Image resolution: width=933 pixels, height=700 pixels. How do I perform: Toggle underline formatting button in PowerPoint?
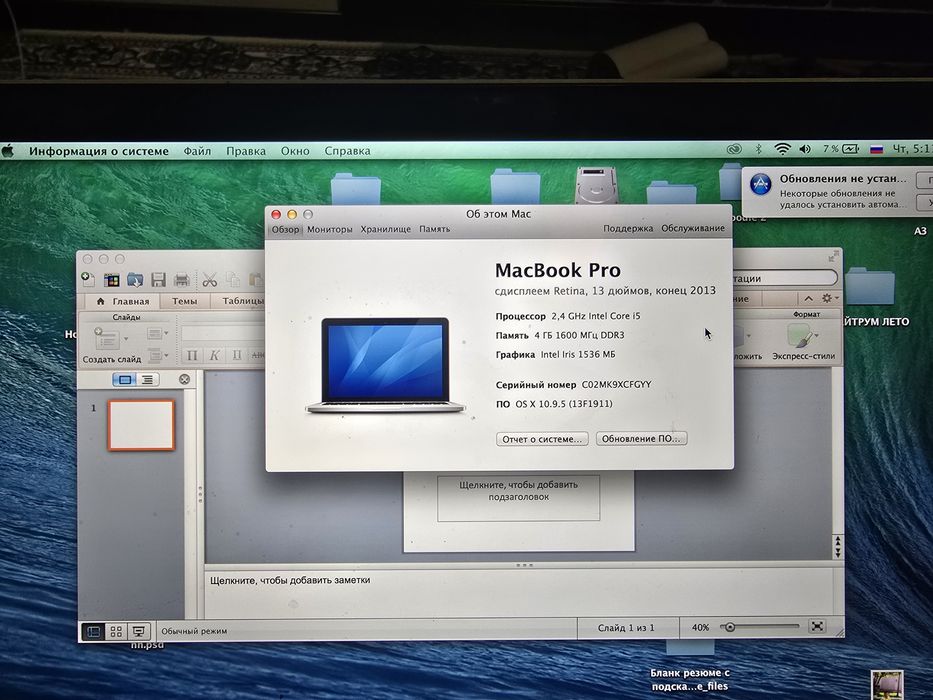[x=236, y=355]
